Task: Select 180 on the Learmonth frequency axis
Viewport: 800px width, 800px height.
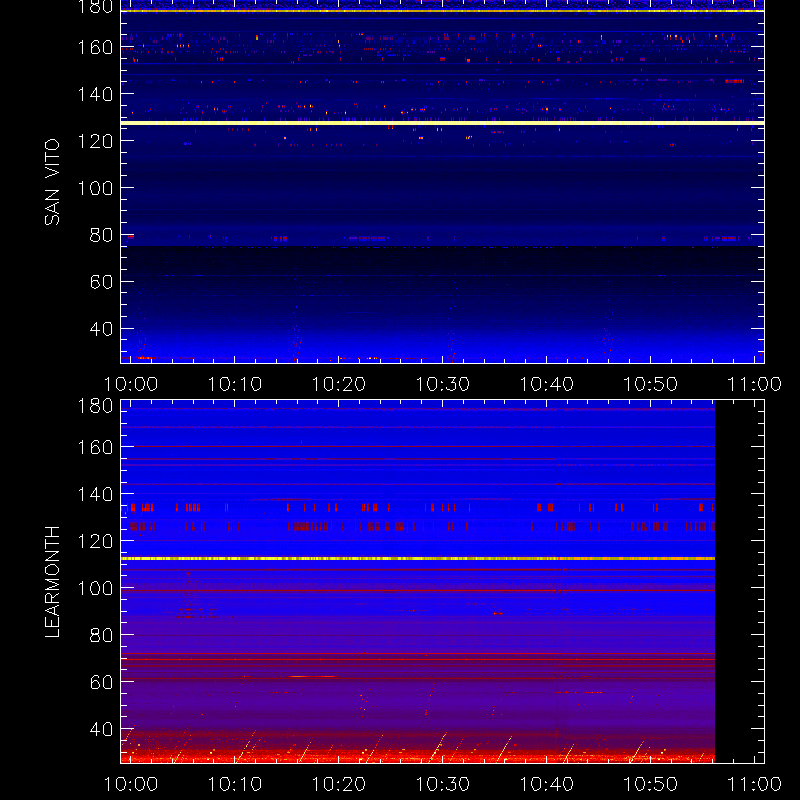Action: [x=95, y=406]
